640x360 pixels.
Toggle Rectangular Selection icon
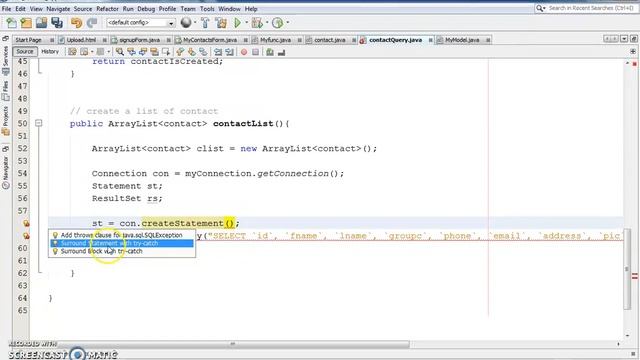click(166, 52)
